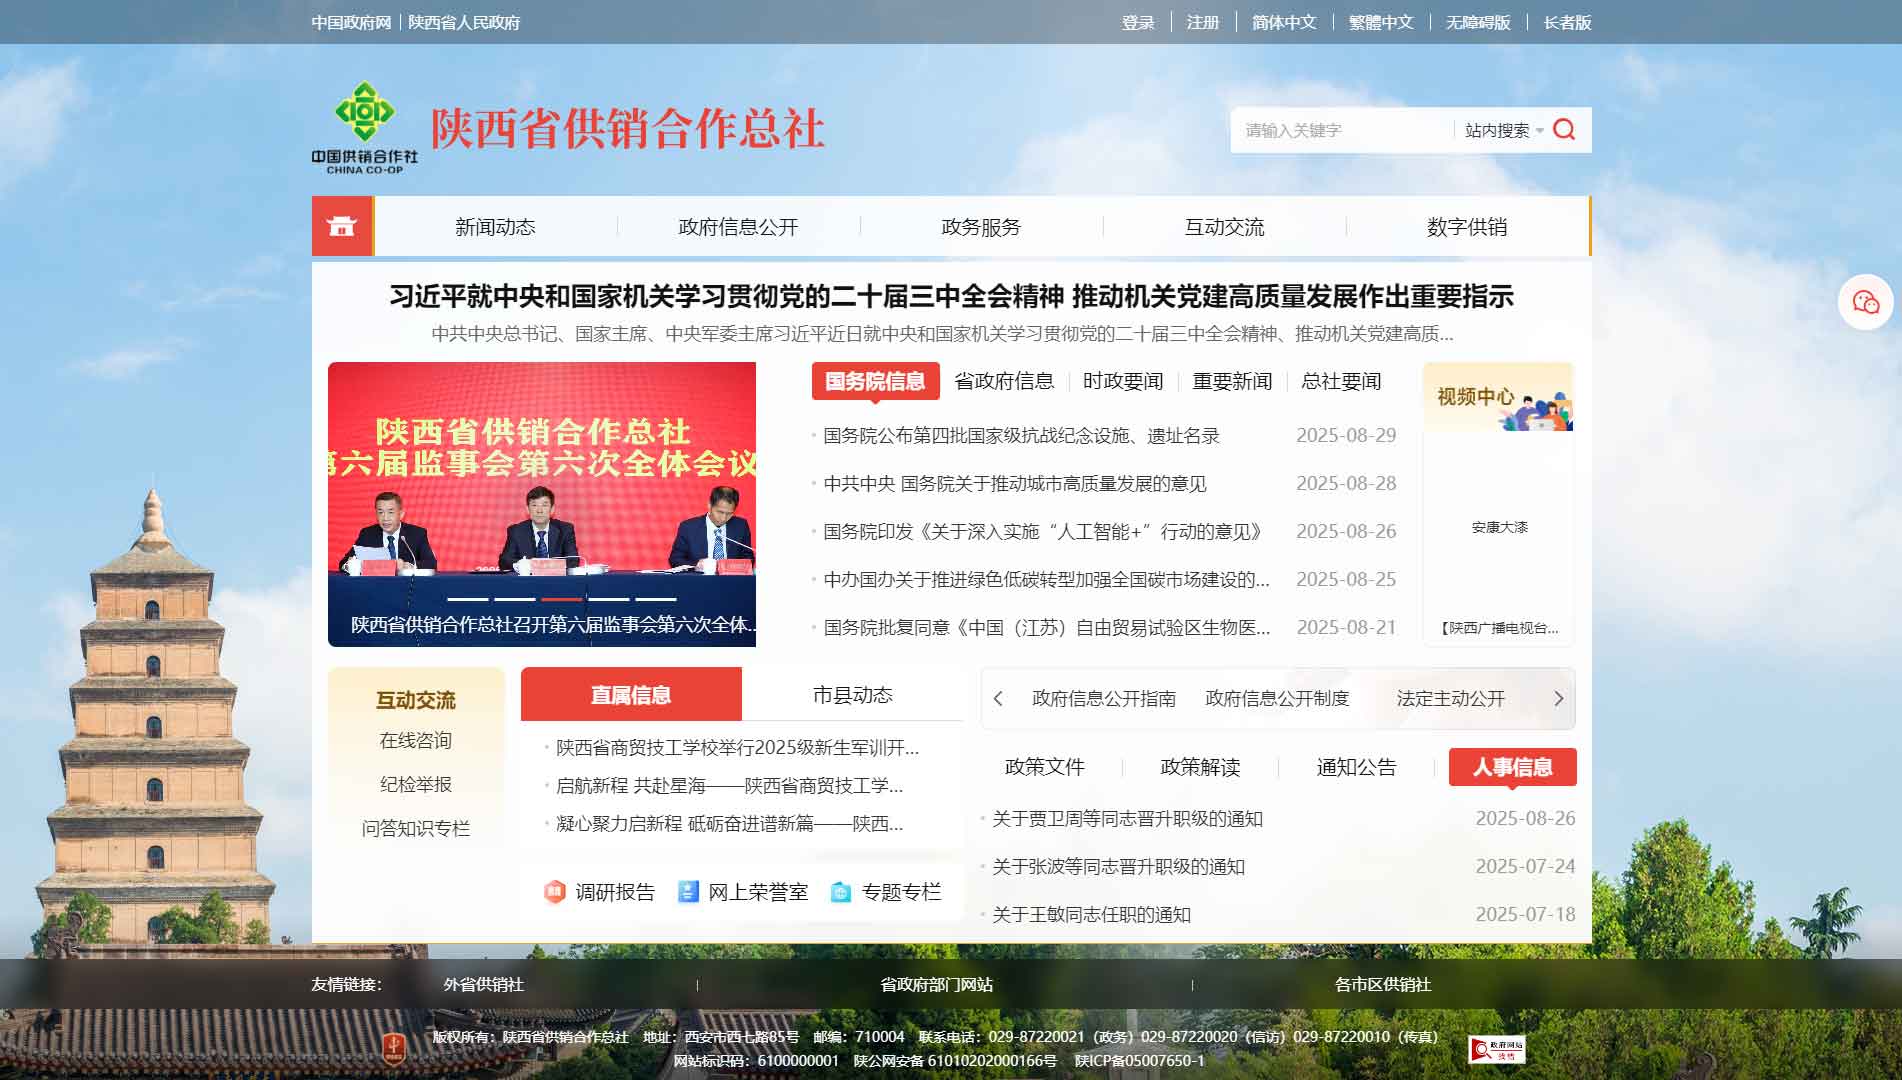This screenshot has height=1080, width=1902.
Task: Open 政府信息公开制度 link
Action: 1277,698
